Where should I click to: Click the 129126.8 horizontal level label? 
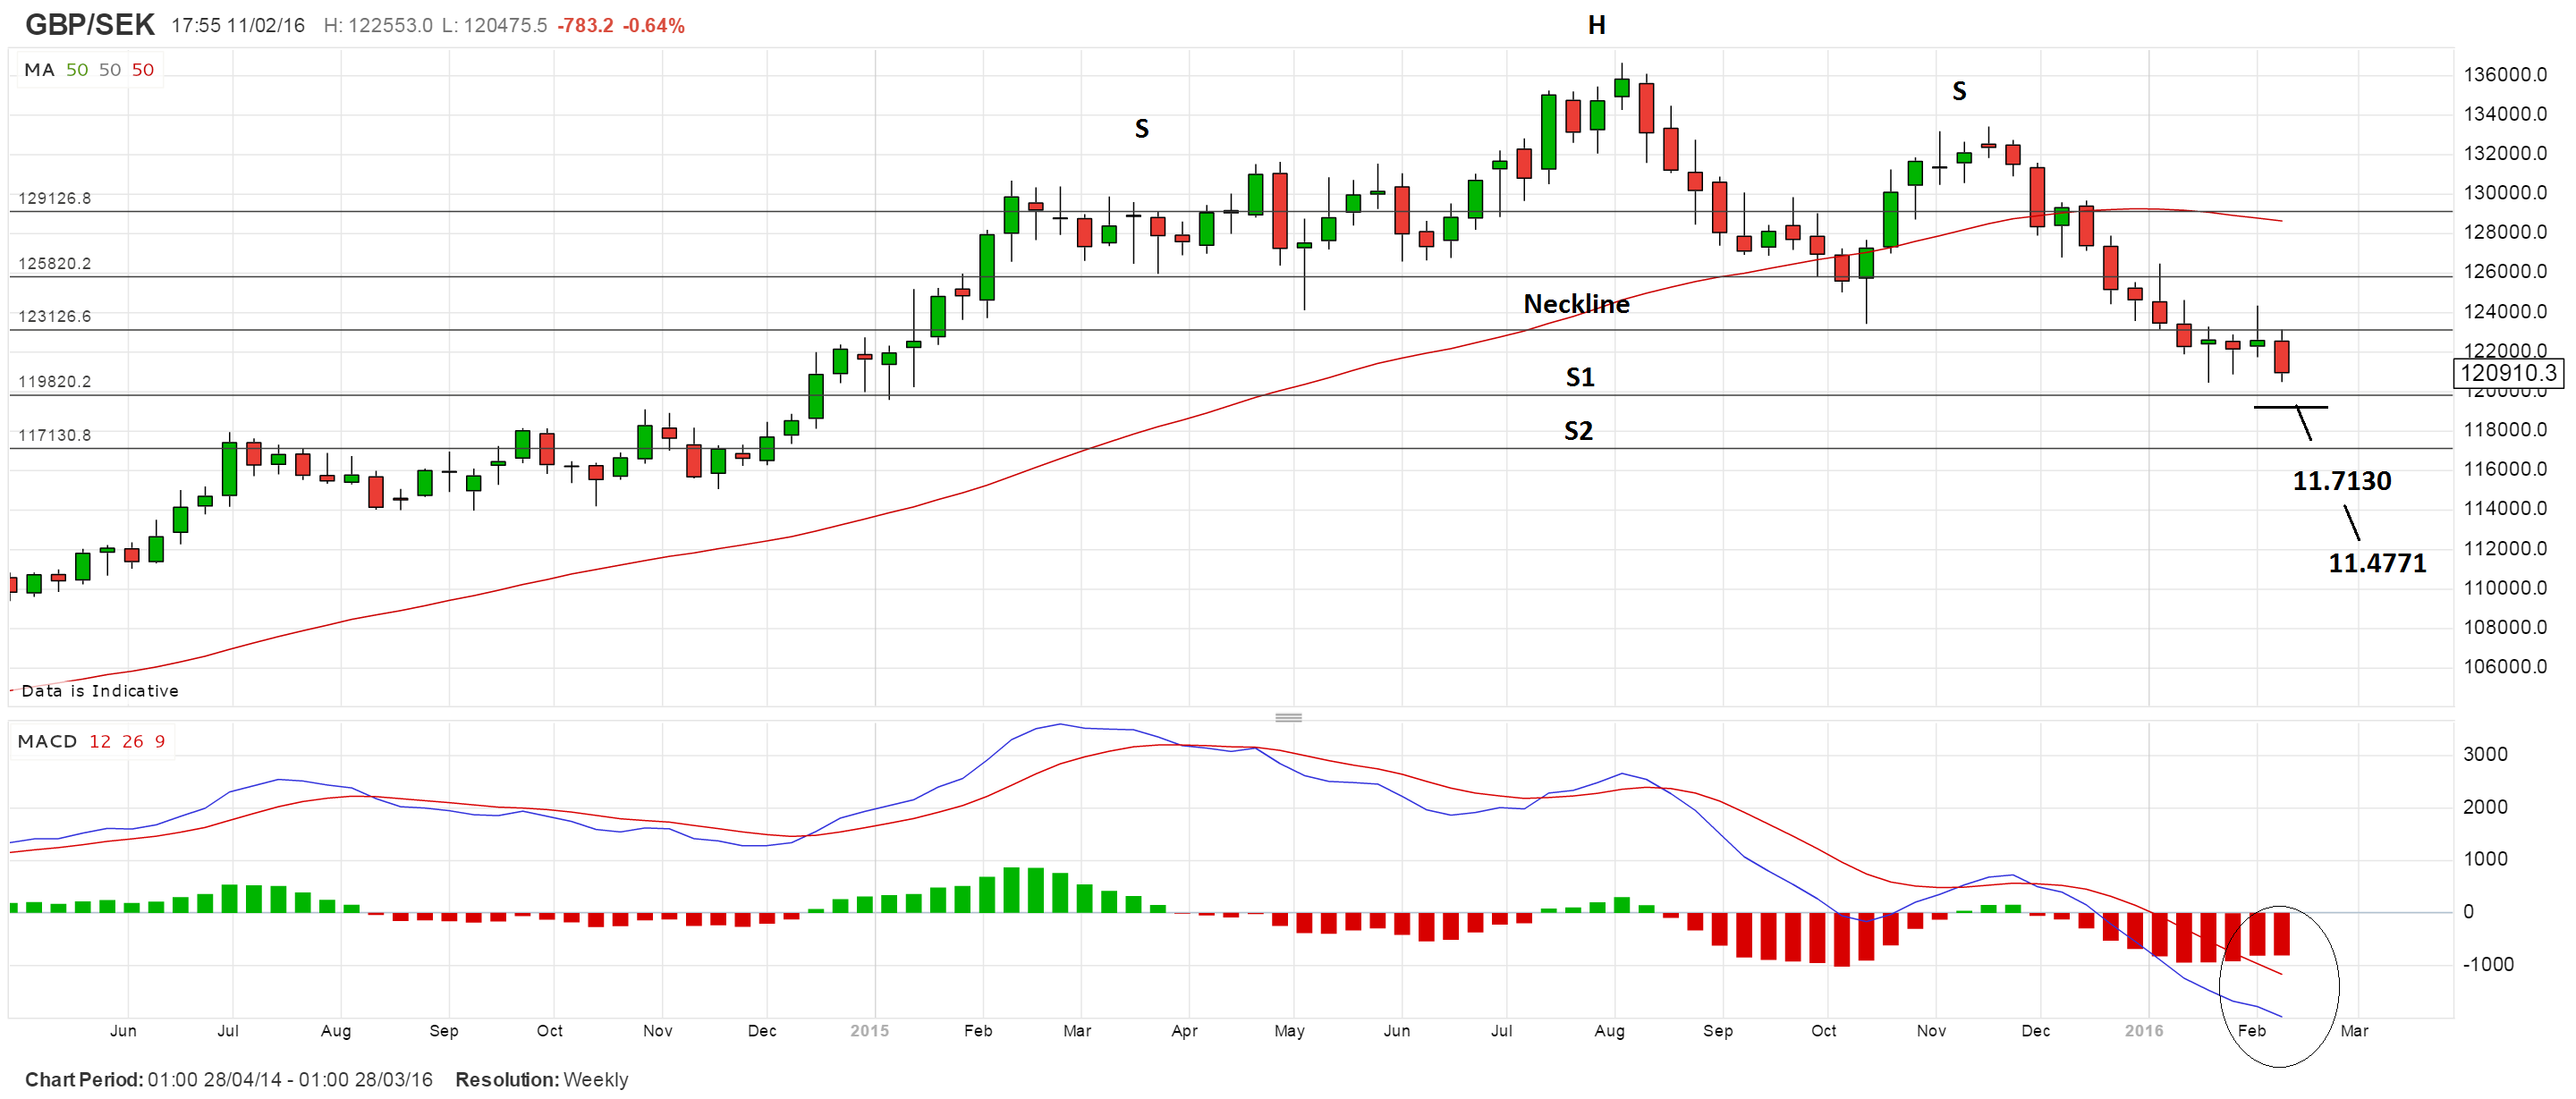pyautogui.click(x=55, y=198)
